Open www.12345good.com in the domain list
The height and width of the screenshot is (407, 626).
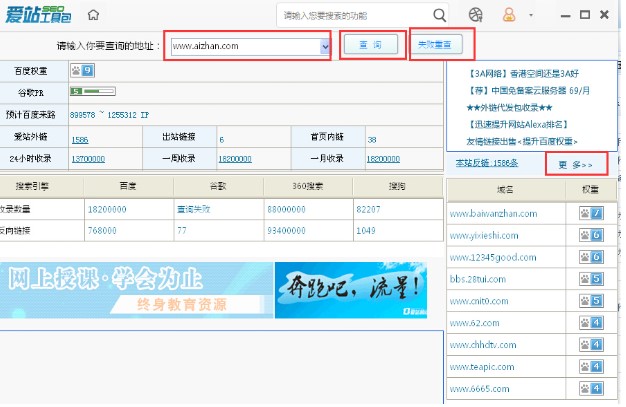(493, 257)
